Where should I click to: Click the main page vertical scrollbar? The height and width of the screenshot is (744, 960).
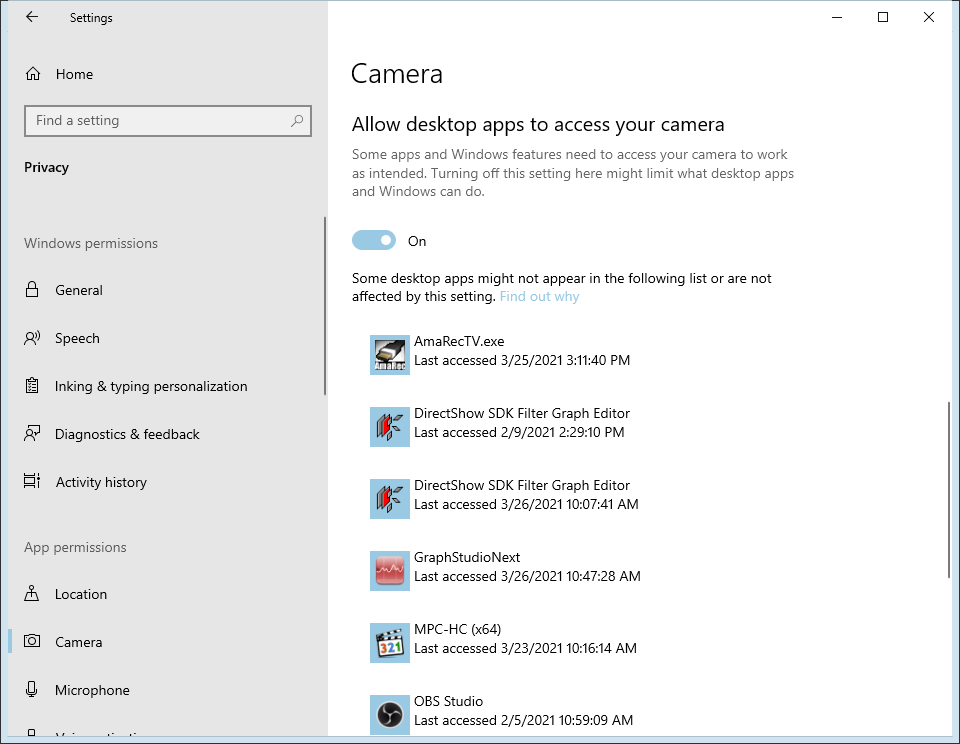(948, 490)
